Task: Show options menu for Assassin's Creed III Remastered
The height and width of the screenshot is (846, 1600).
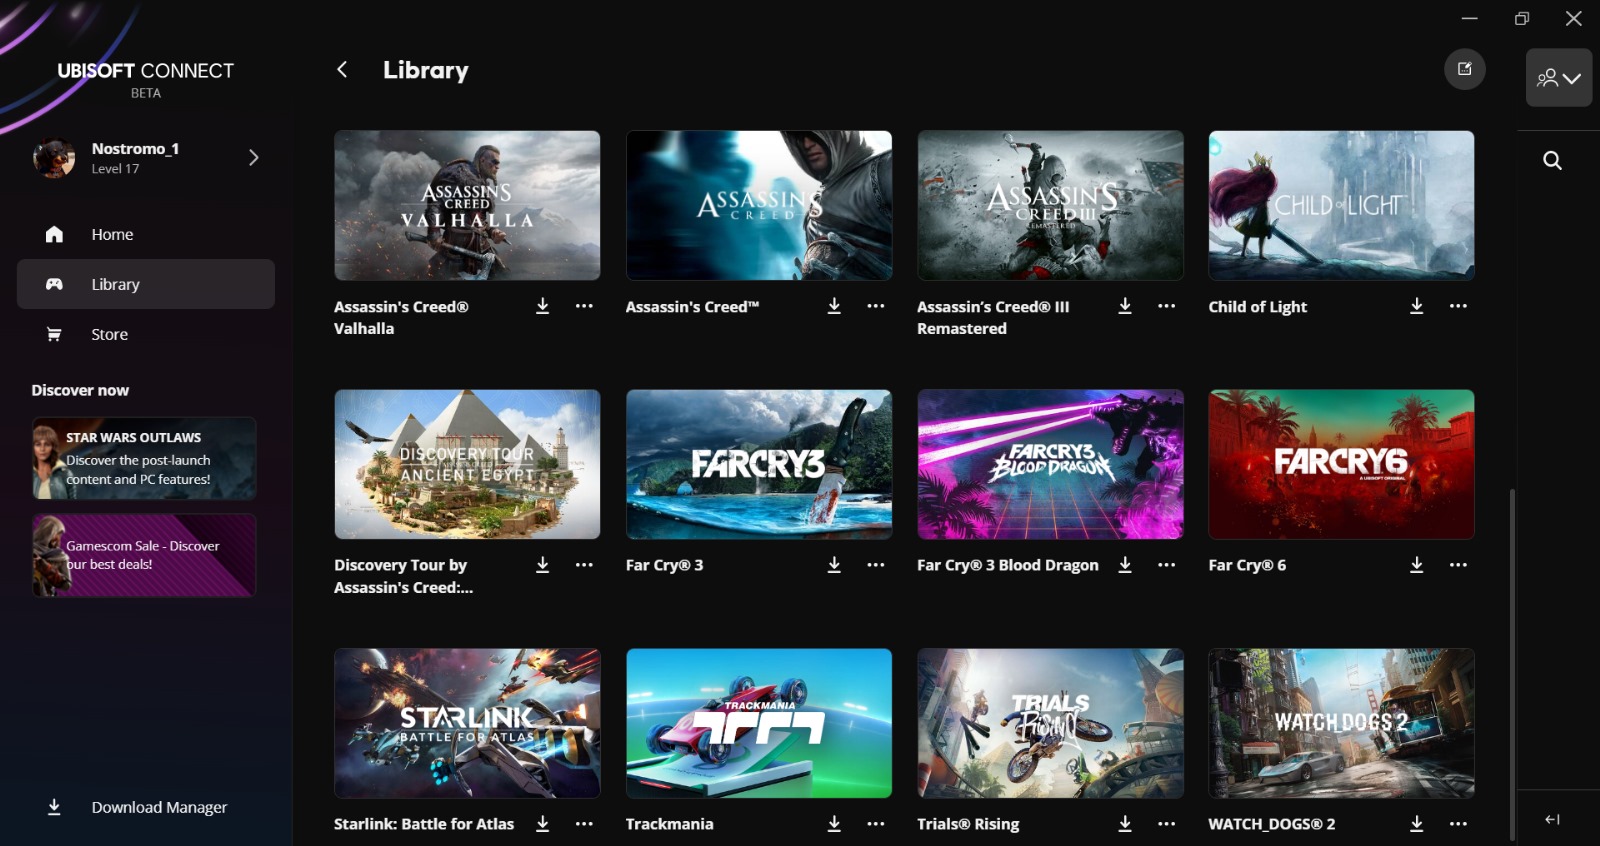Action: [x=1167, y=306]
